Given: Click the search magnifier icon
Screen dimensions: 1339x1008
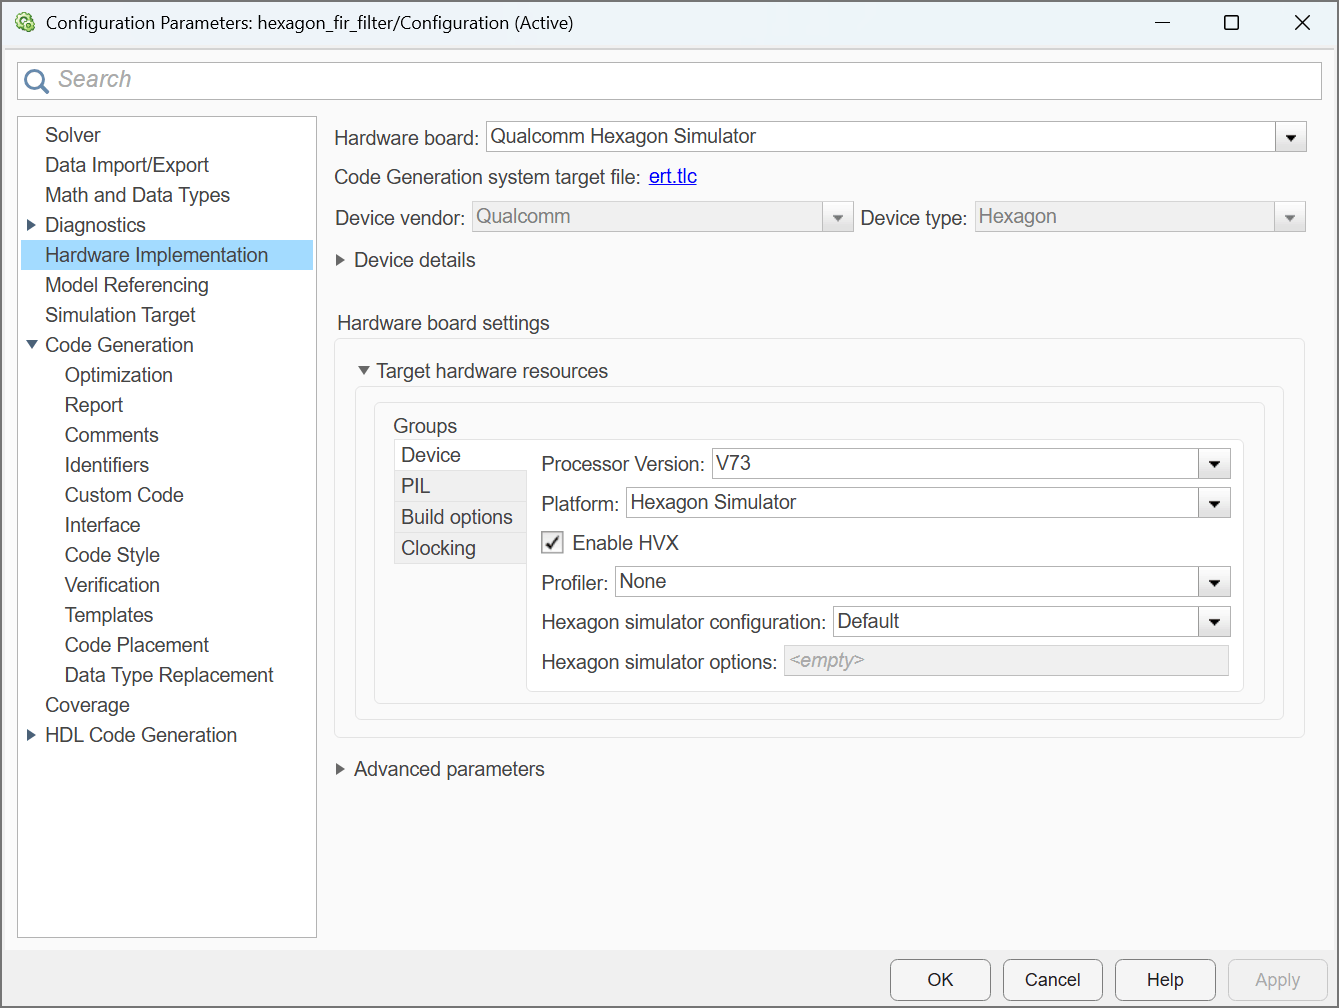Looking at the screenshot, I should click(36, 81).
